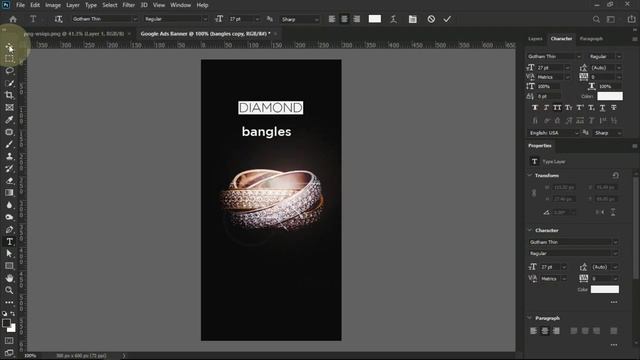Screen dimensions: 640x360
Task: Open anti-aliasing Sharp dropdown in options bar
Action: 316,19
